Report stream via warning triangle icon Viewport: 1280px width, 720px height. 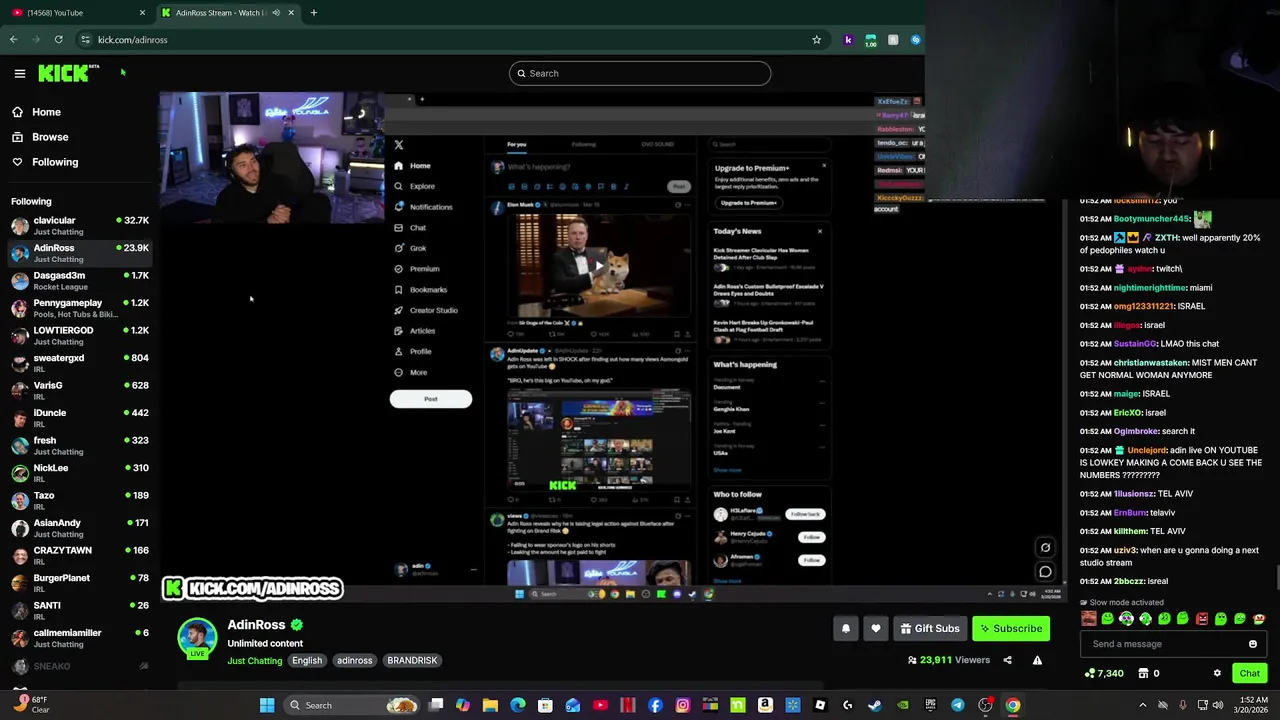coord(1037,660)
